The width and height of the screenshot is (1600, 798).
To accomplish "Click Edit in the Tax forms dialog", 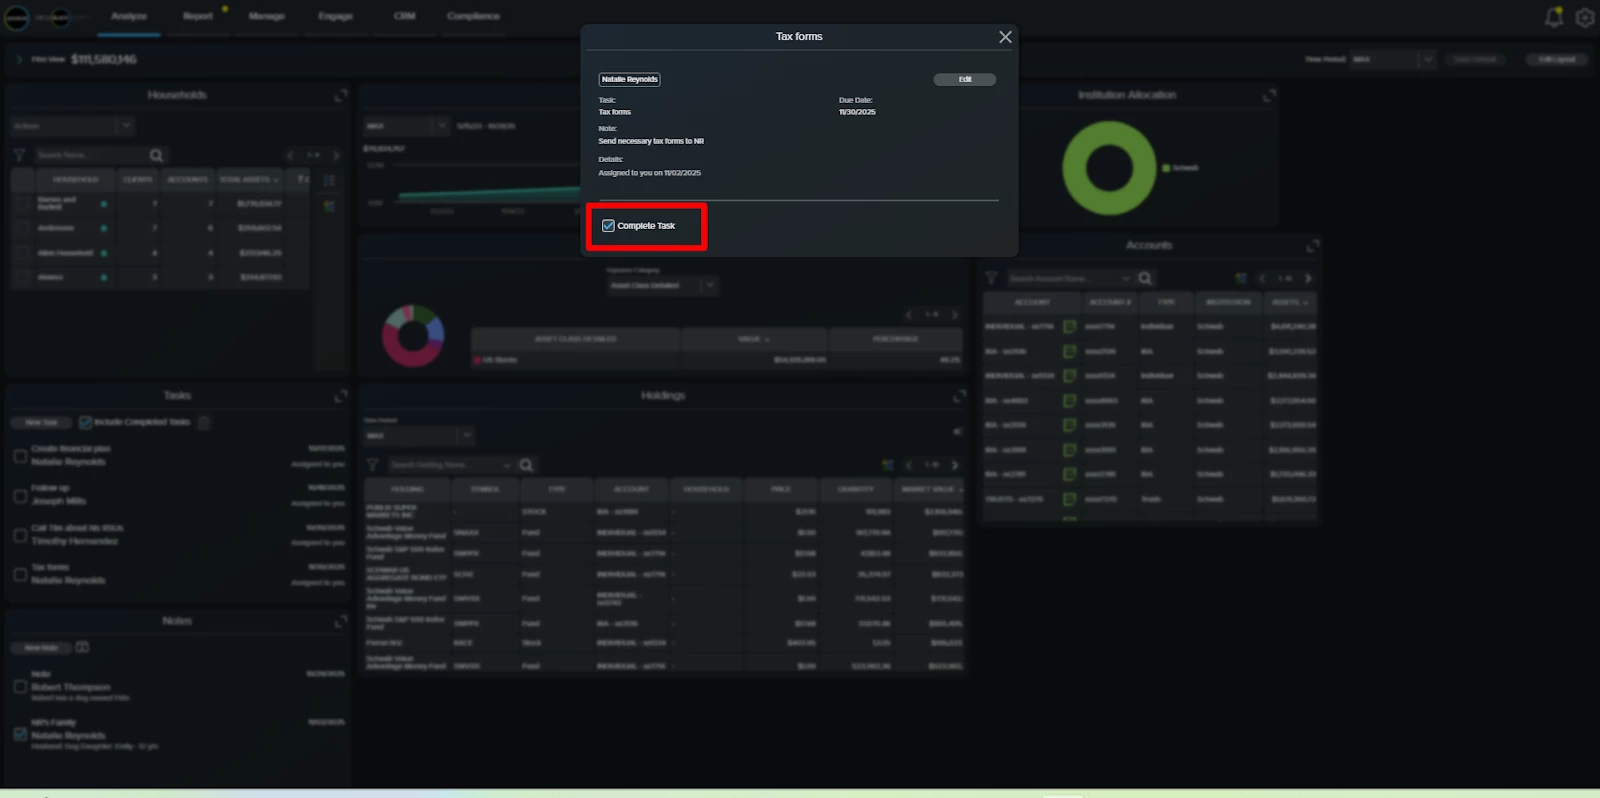I will pos(964,80).
